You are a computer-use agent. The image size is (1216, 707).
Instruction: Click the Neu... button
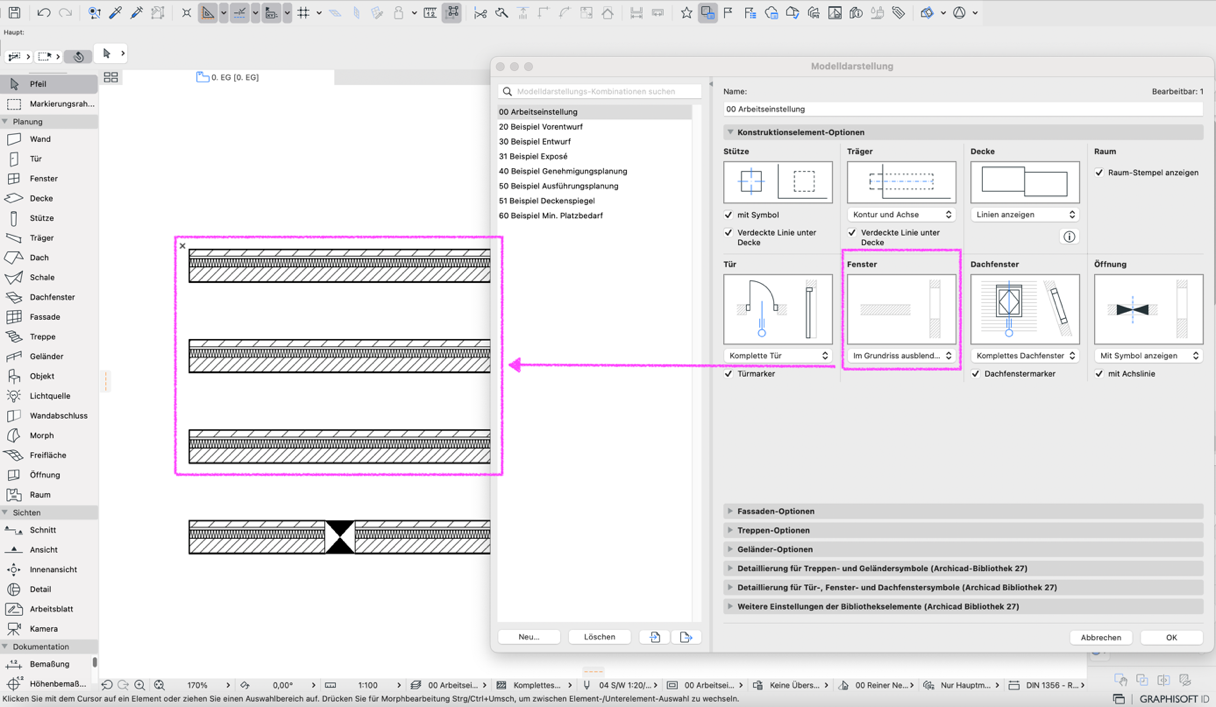click(x=529, y=637)
